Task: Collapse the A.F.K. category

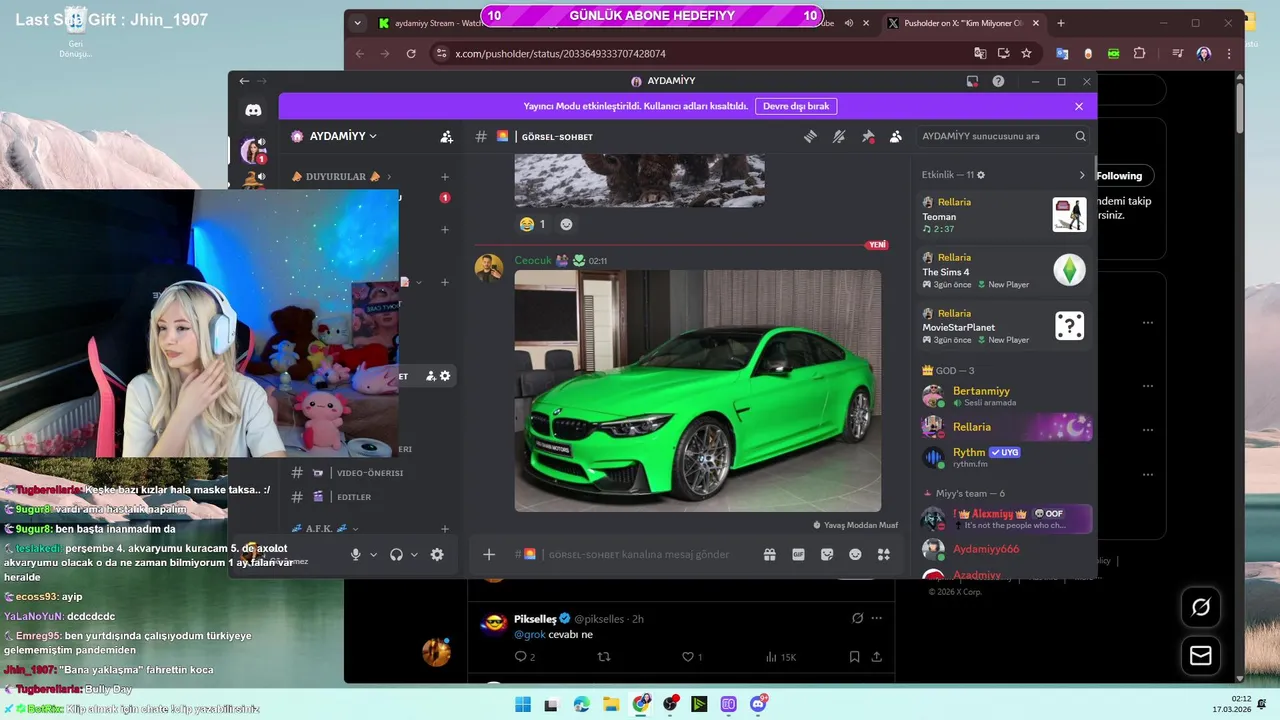Action: tap(325, 528)
